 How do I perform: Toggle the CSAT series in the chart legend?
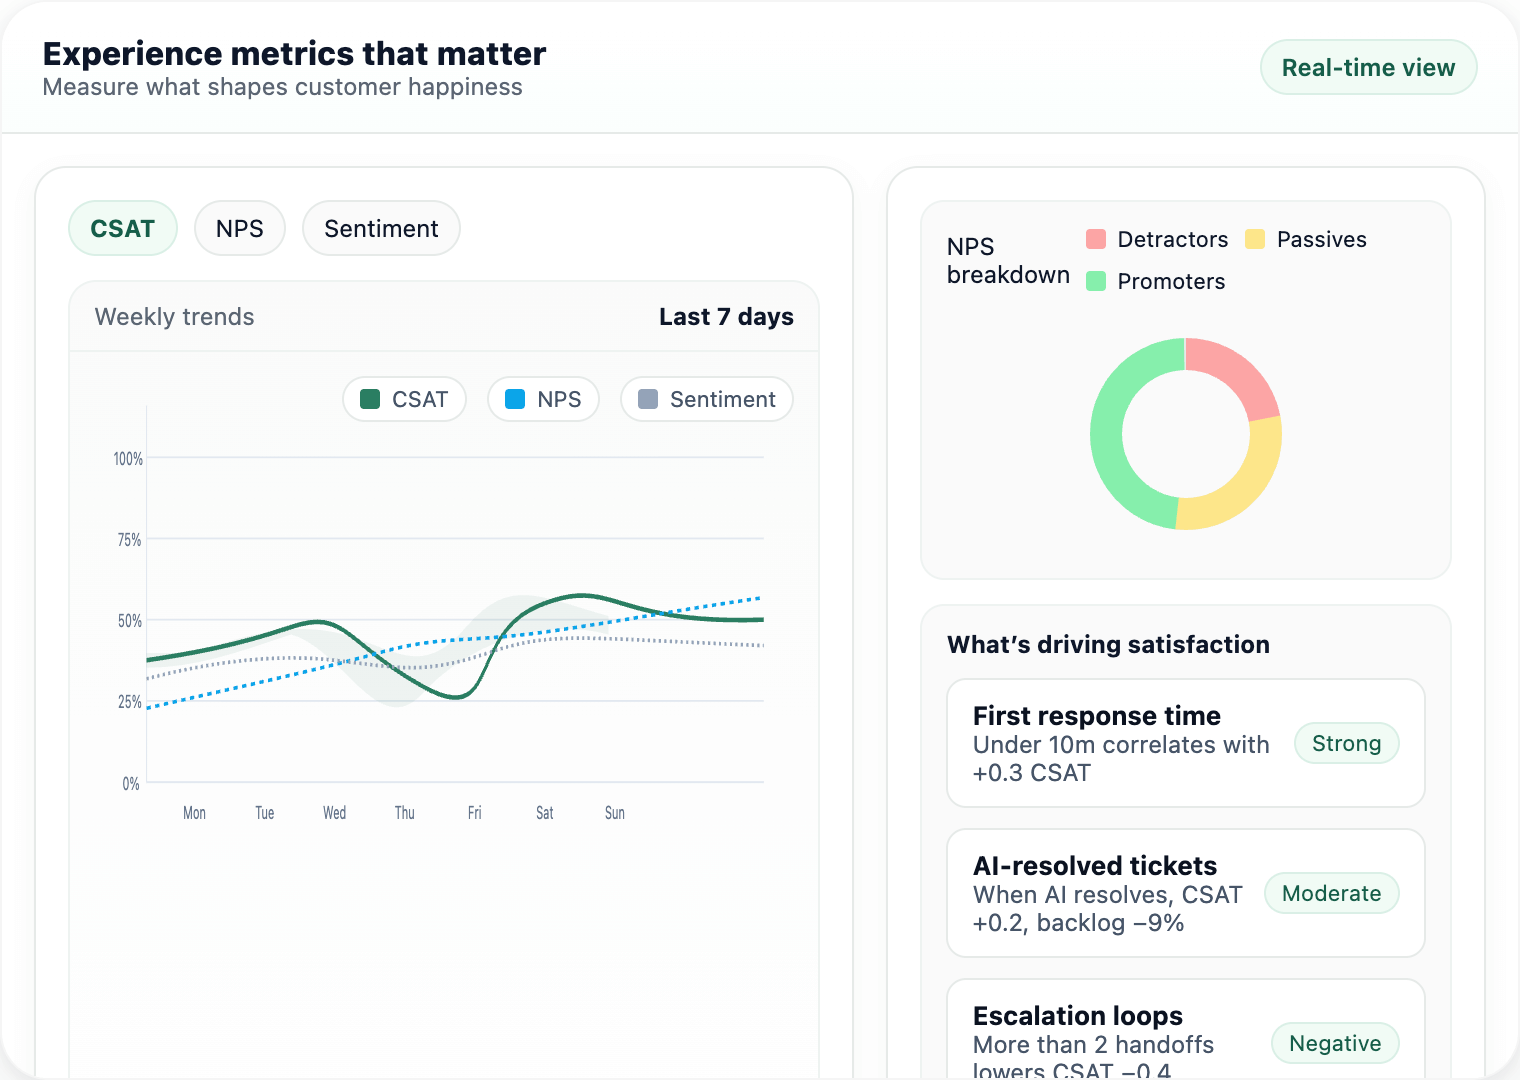[404, 399]
